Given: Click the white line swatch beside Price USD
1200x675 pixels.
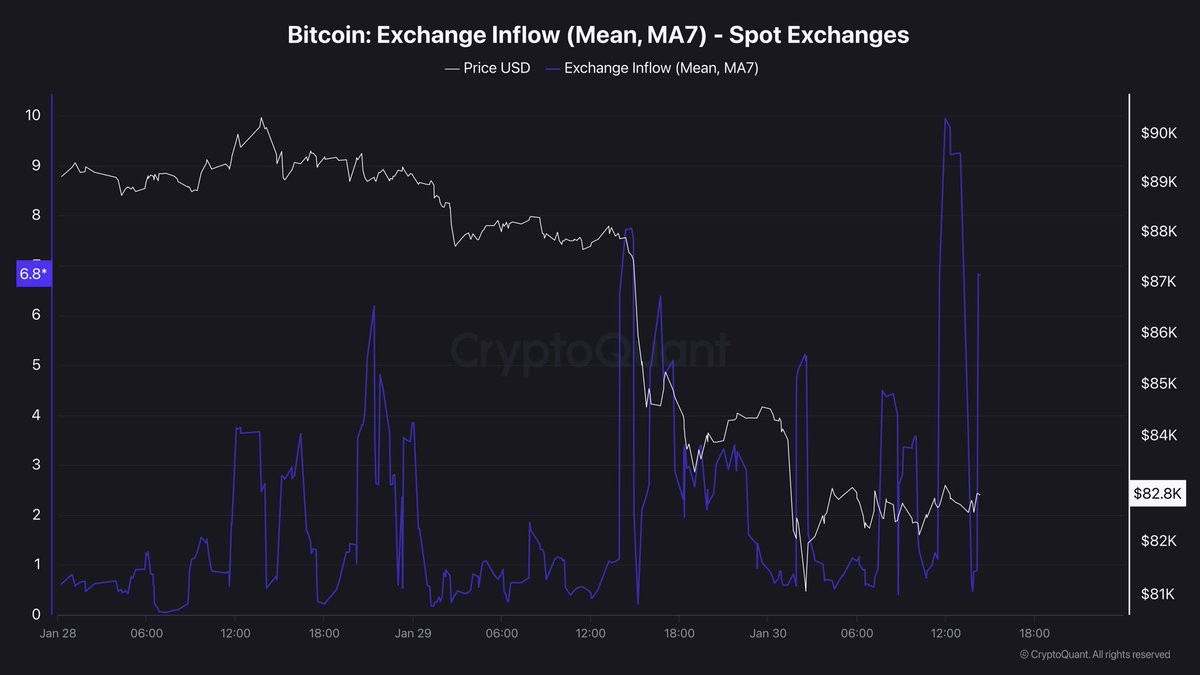Looking at the screenshot, I should (x=451, y=68).
